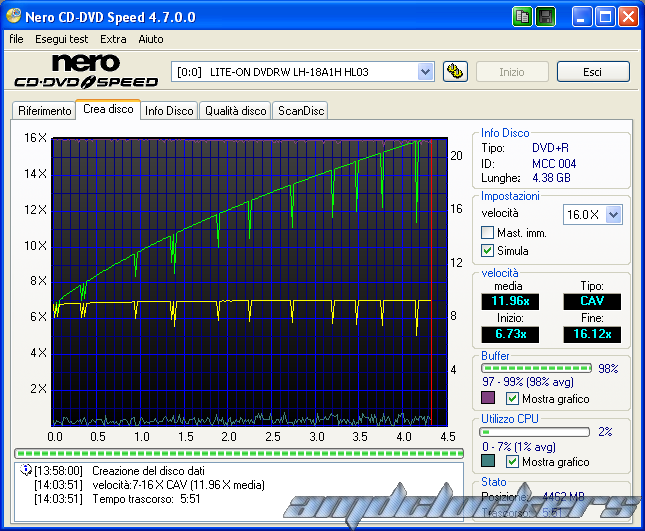Open the drive options icon beside drive selector

coord(454,71)
